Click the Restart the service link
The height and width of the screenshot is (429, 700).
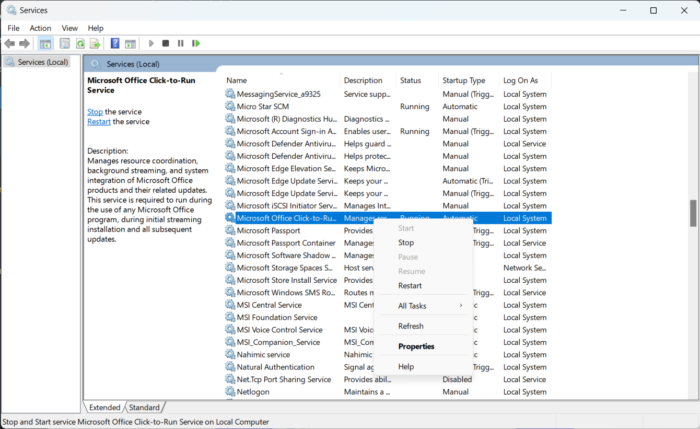99,122
